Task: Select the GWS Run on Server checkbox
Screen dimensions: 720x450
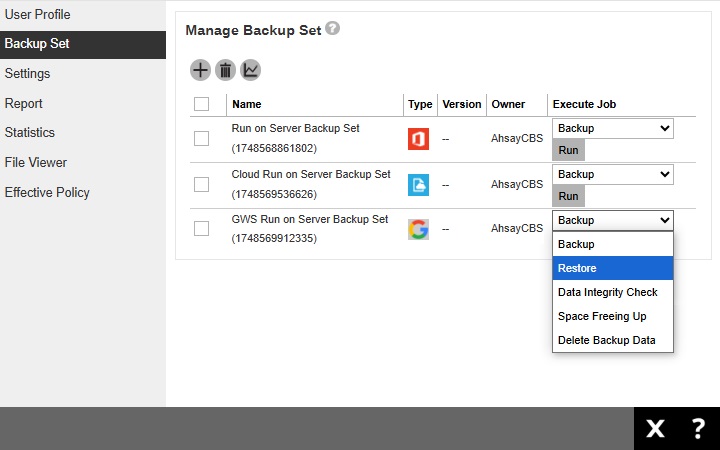Action: point(201,229)
